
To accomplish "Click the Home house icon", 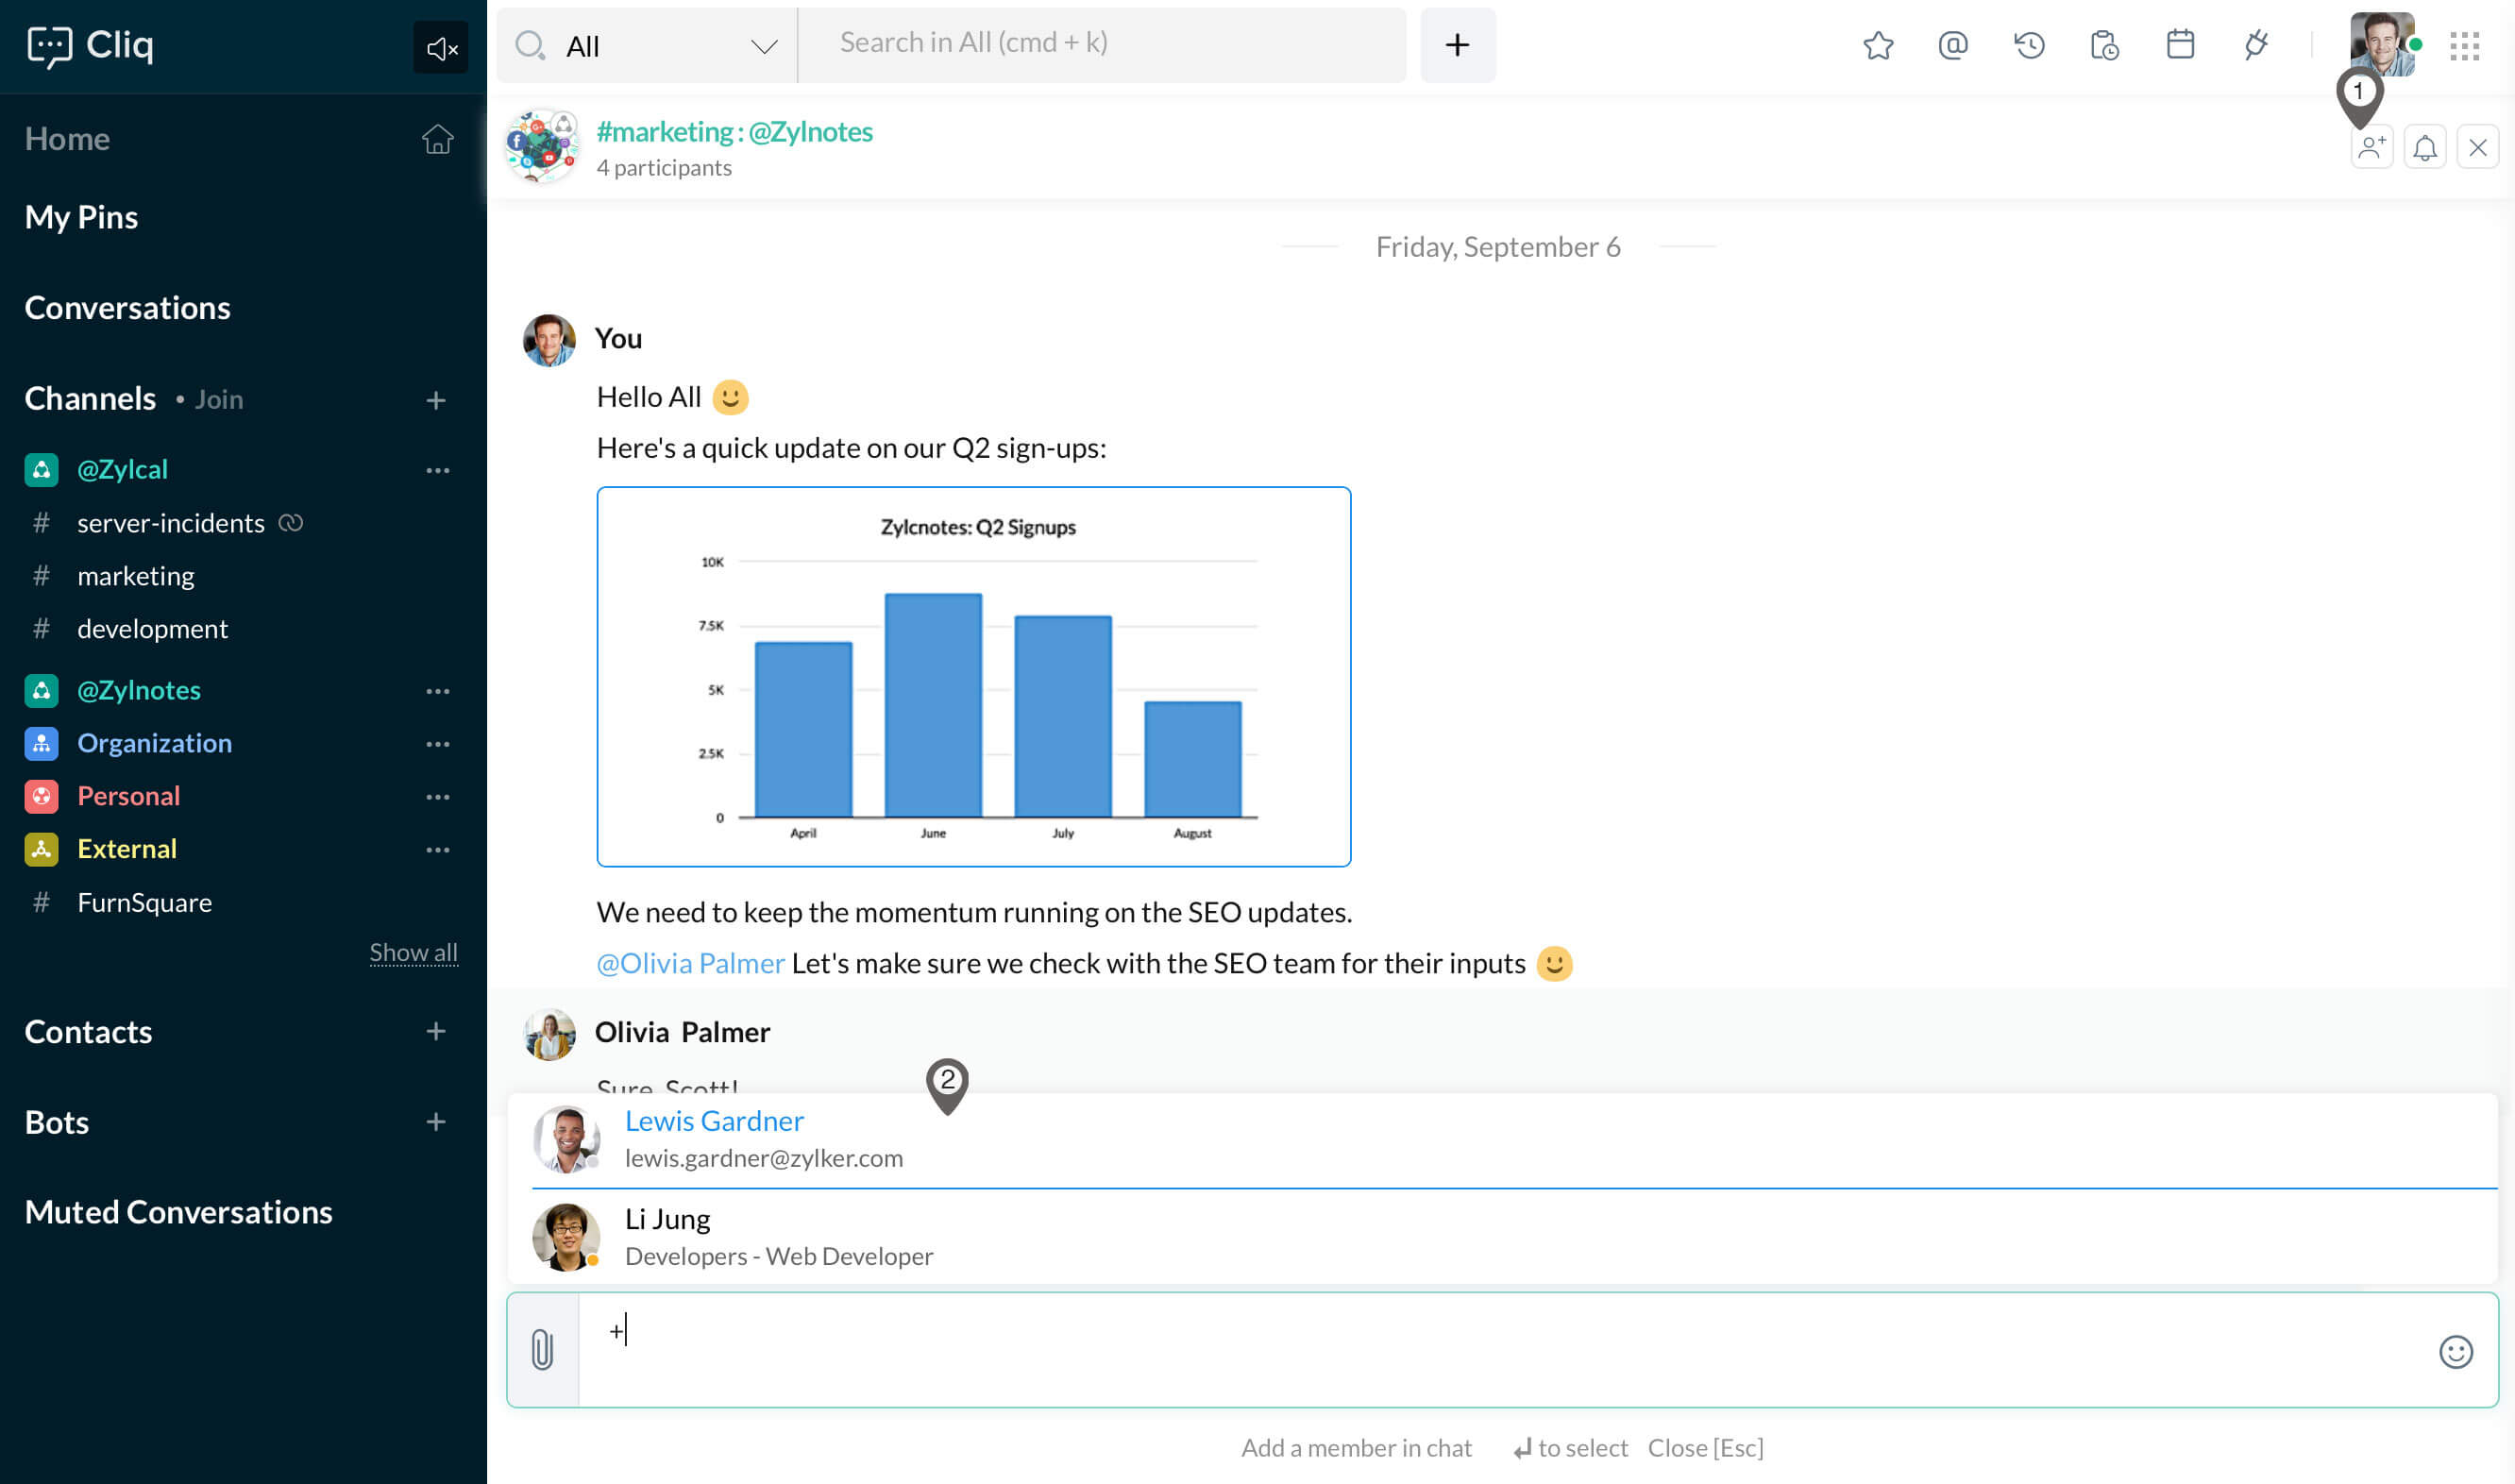I will (437, 138).
